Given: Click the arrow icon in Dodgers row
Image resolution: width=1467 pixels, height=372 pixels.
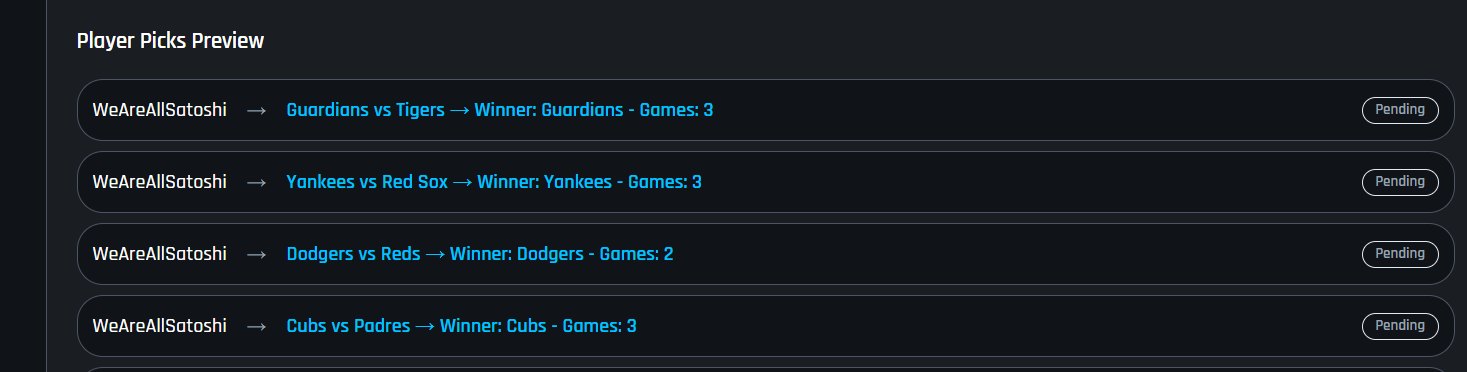Looking at the screenshot, I should [x=256, y=254].
